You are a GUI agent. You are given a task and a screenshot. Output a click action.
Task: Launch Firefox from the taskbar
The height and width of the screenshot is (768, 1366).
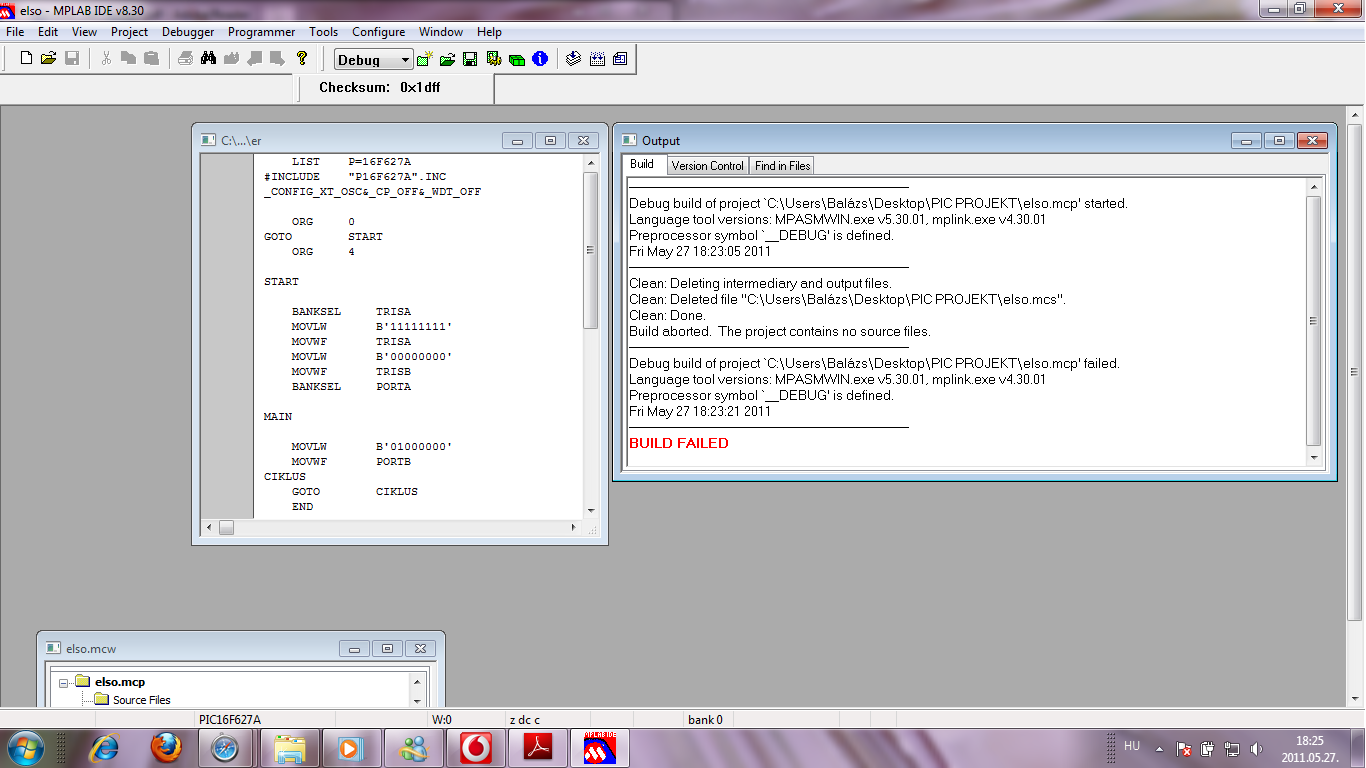click(166, 748)
